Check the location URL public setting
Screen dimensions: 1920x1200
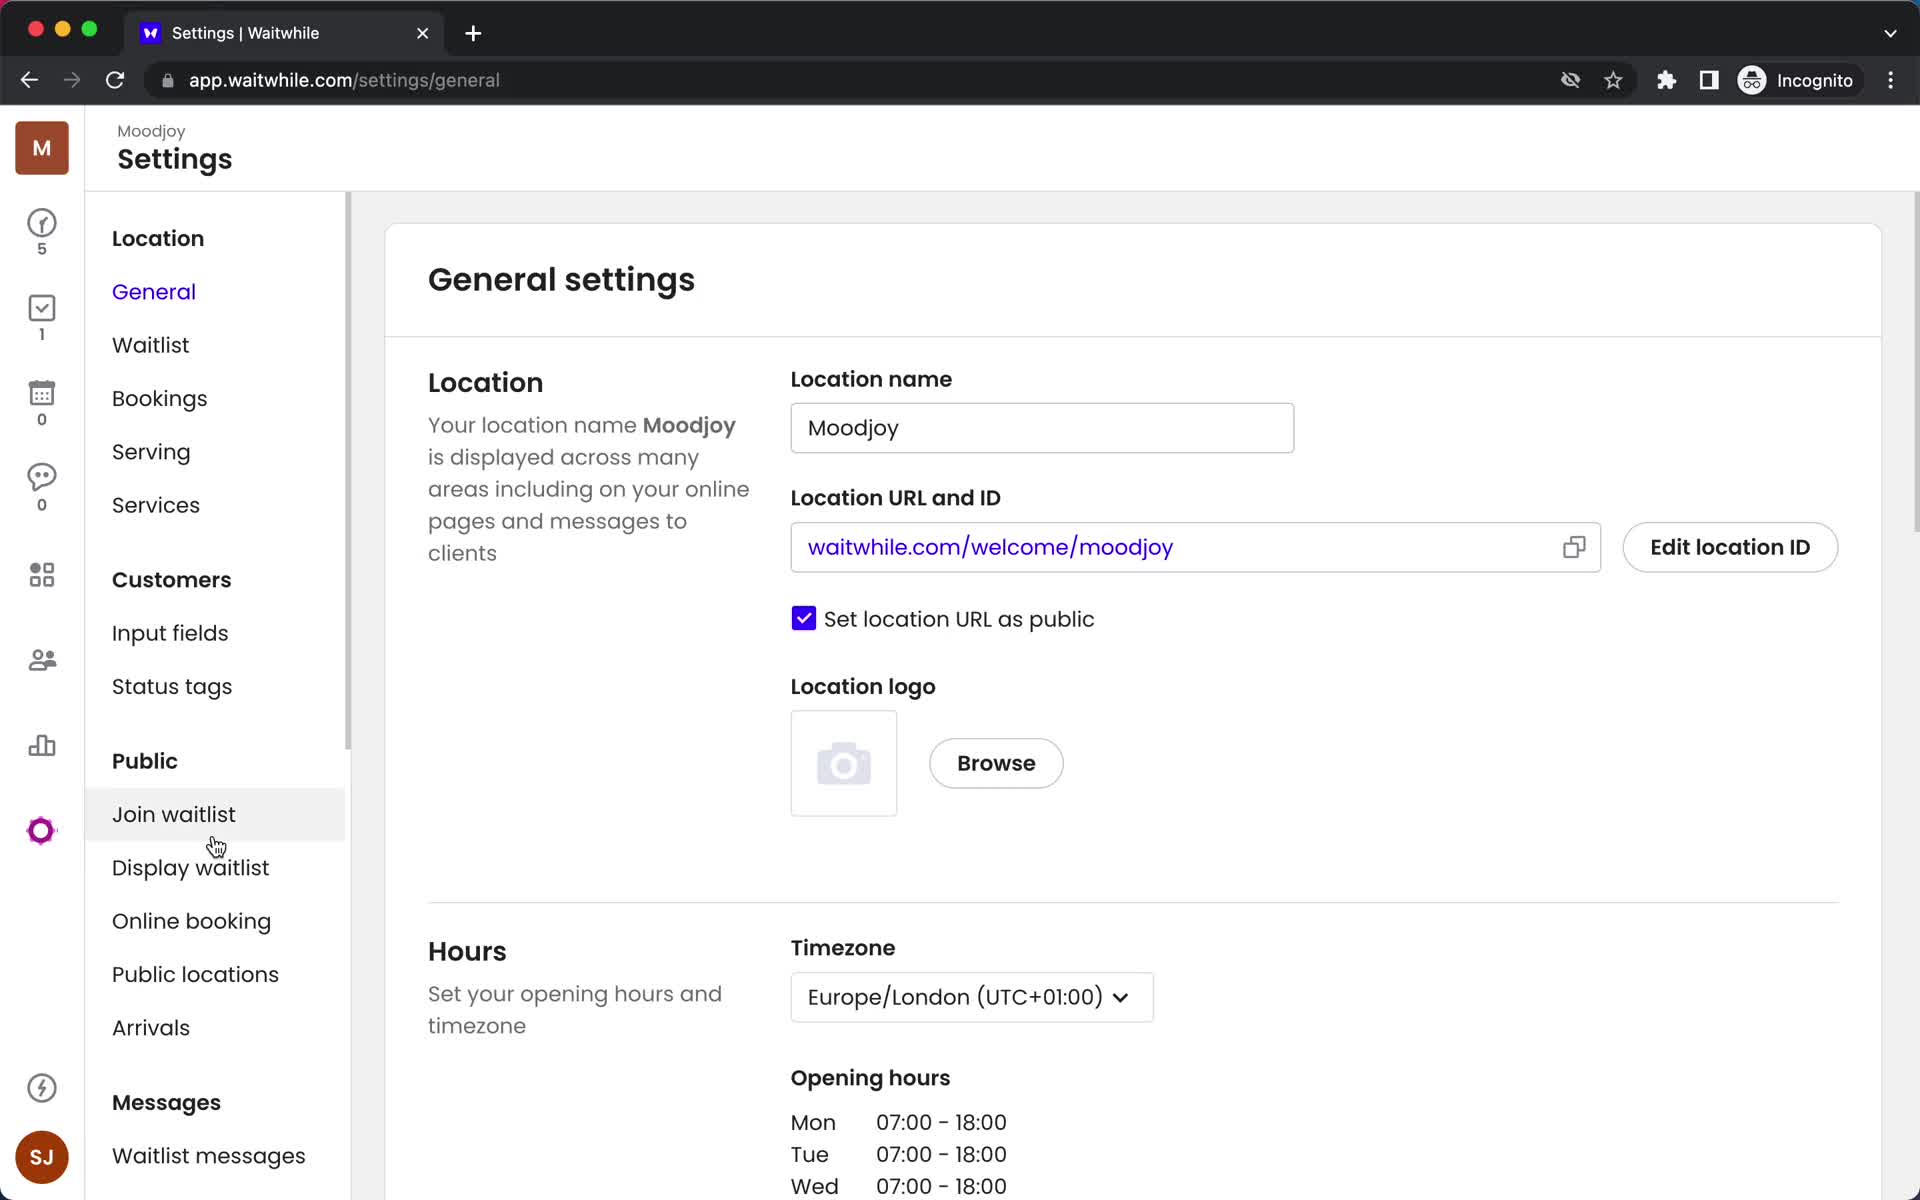pos(803,618)
